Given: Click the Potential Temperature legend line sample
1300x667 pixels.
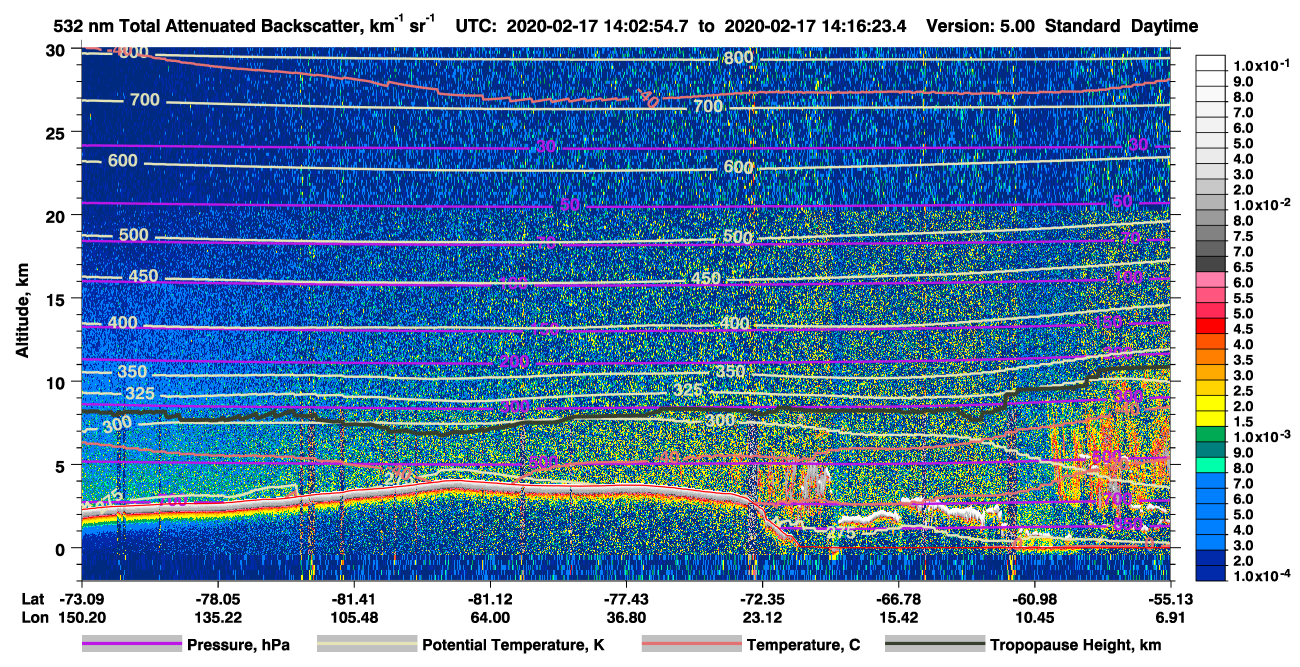Looking at the screenshot, I should tap(366, 645).
